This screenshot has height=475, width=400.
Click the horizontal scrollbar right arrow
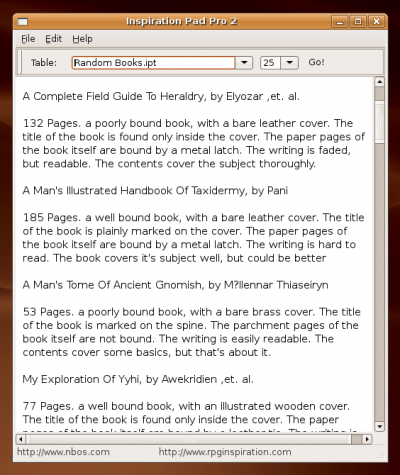click(x=367, y=439)
